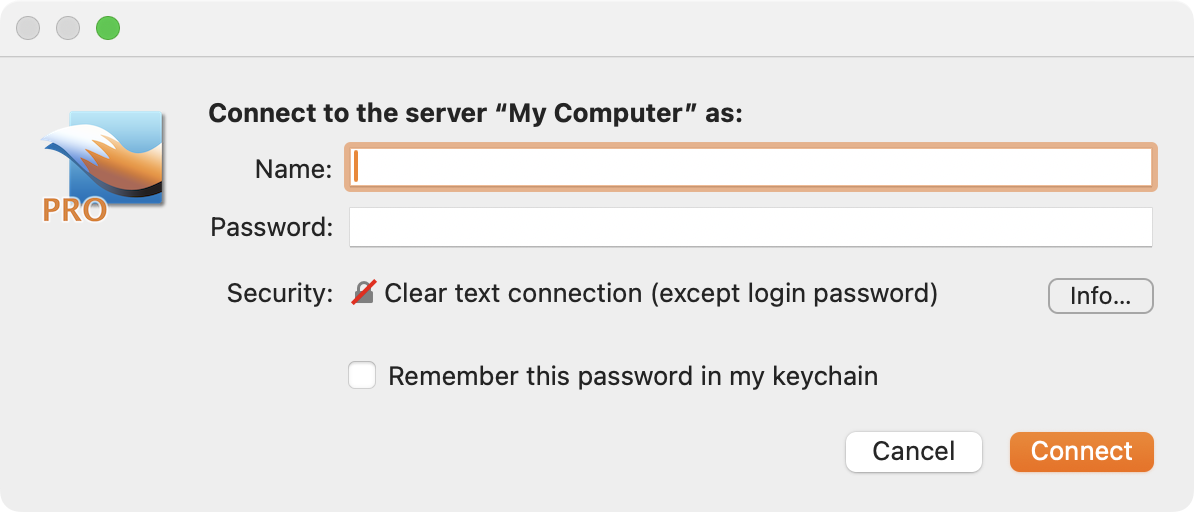Click the "Clear text connection" status text
1194x512 pixels.
coord(660,293)
